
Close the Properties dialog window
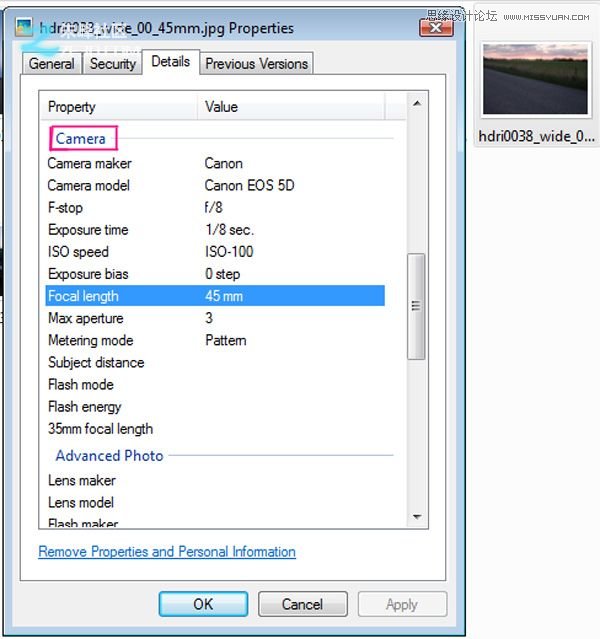point(437,27)
